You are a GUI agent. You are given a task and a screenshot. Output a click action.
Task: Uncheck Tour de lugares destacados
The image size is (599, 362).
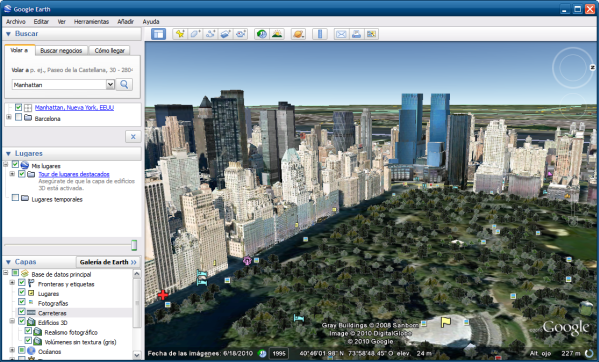[22, 174]
